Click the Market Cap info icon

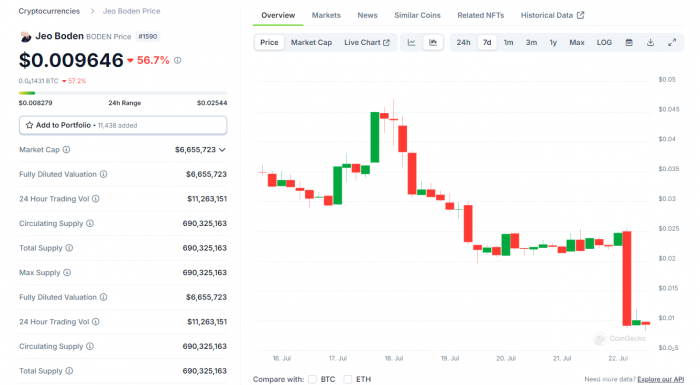(66, 150)
